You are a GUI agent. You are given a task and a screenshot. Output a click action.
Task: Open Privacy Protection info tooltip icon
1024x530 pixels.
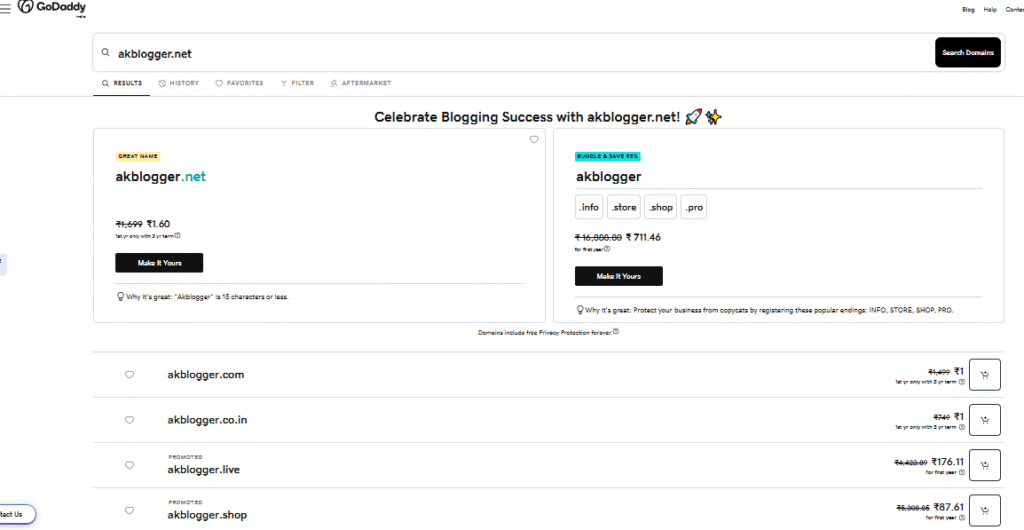coord(616,332)
